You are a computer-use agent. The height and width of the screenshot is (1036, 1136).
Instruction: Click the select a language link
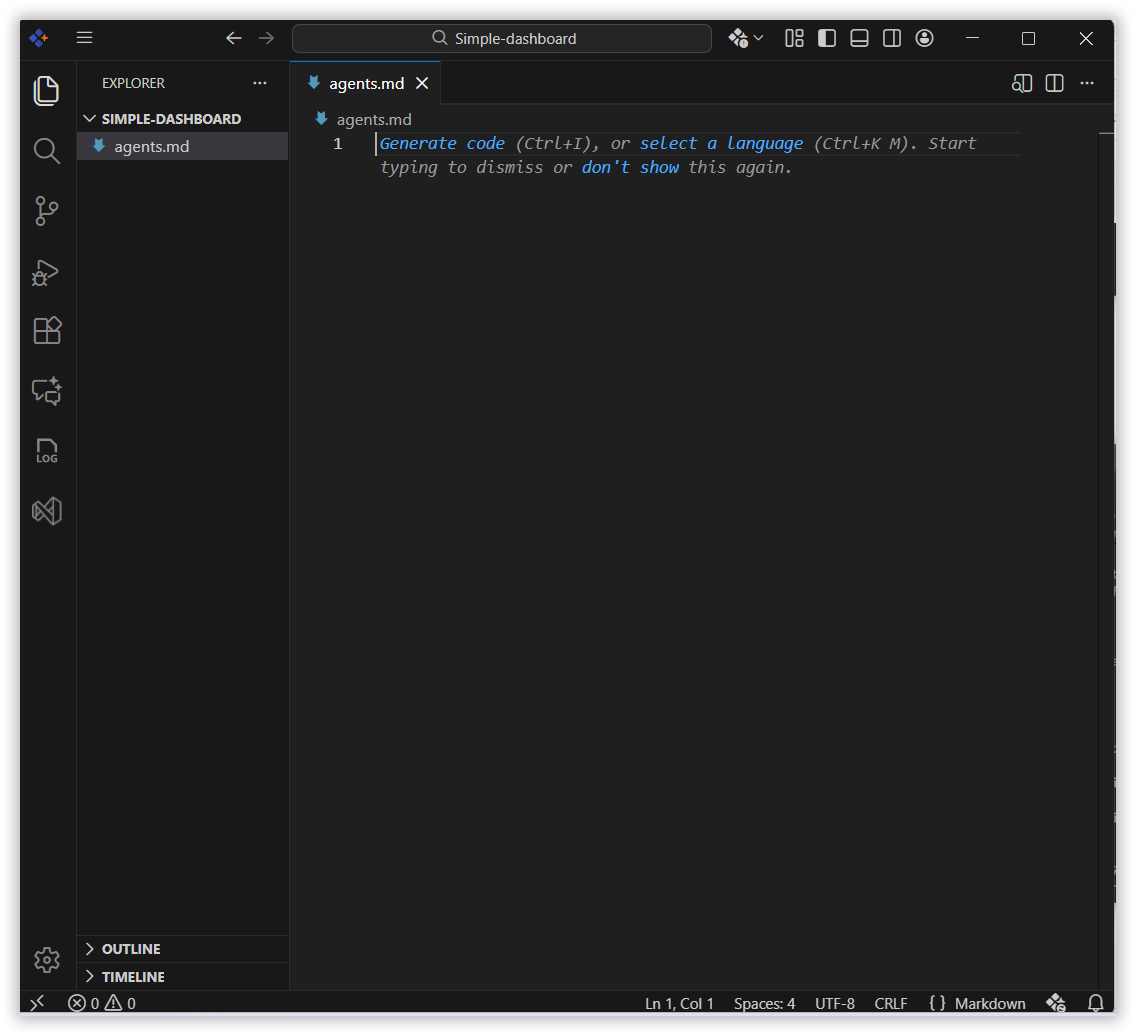[721, 143]
